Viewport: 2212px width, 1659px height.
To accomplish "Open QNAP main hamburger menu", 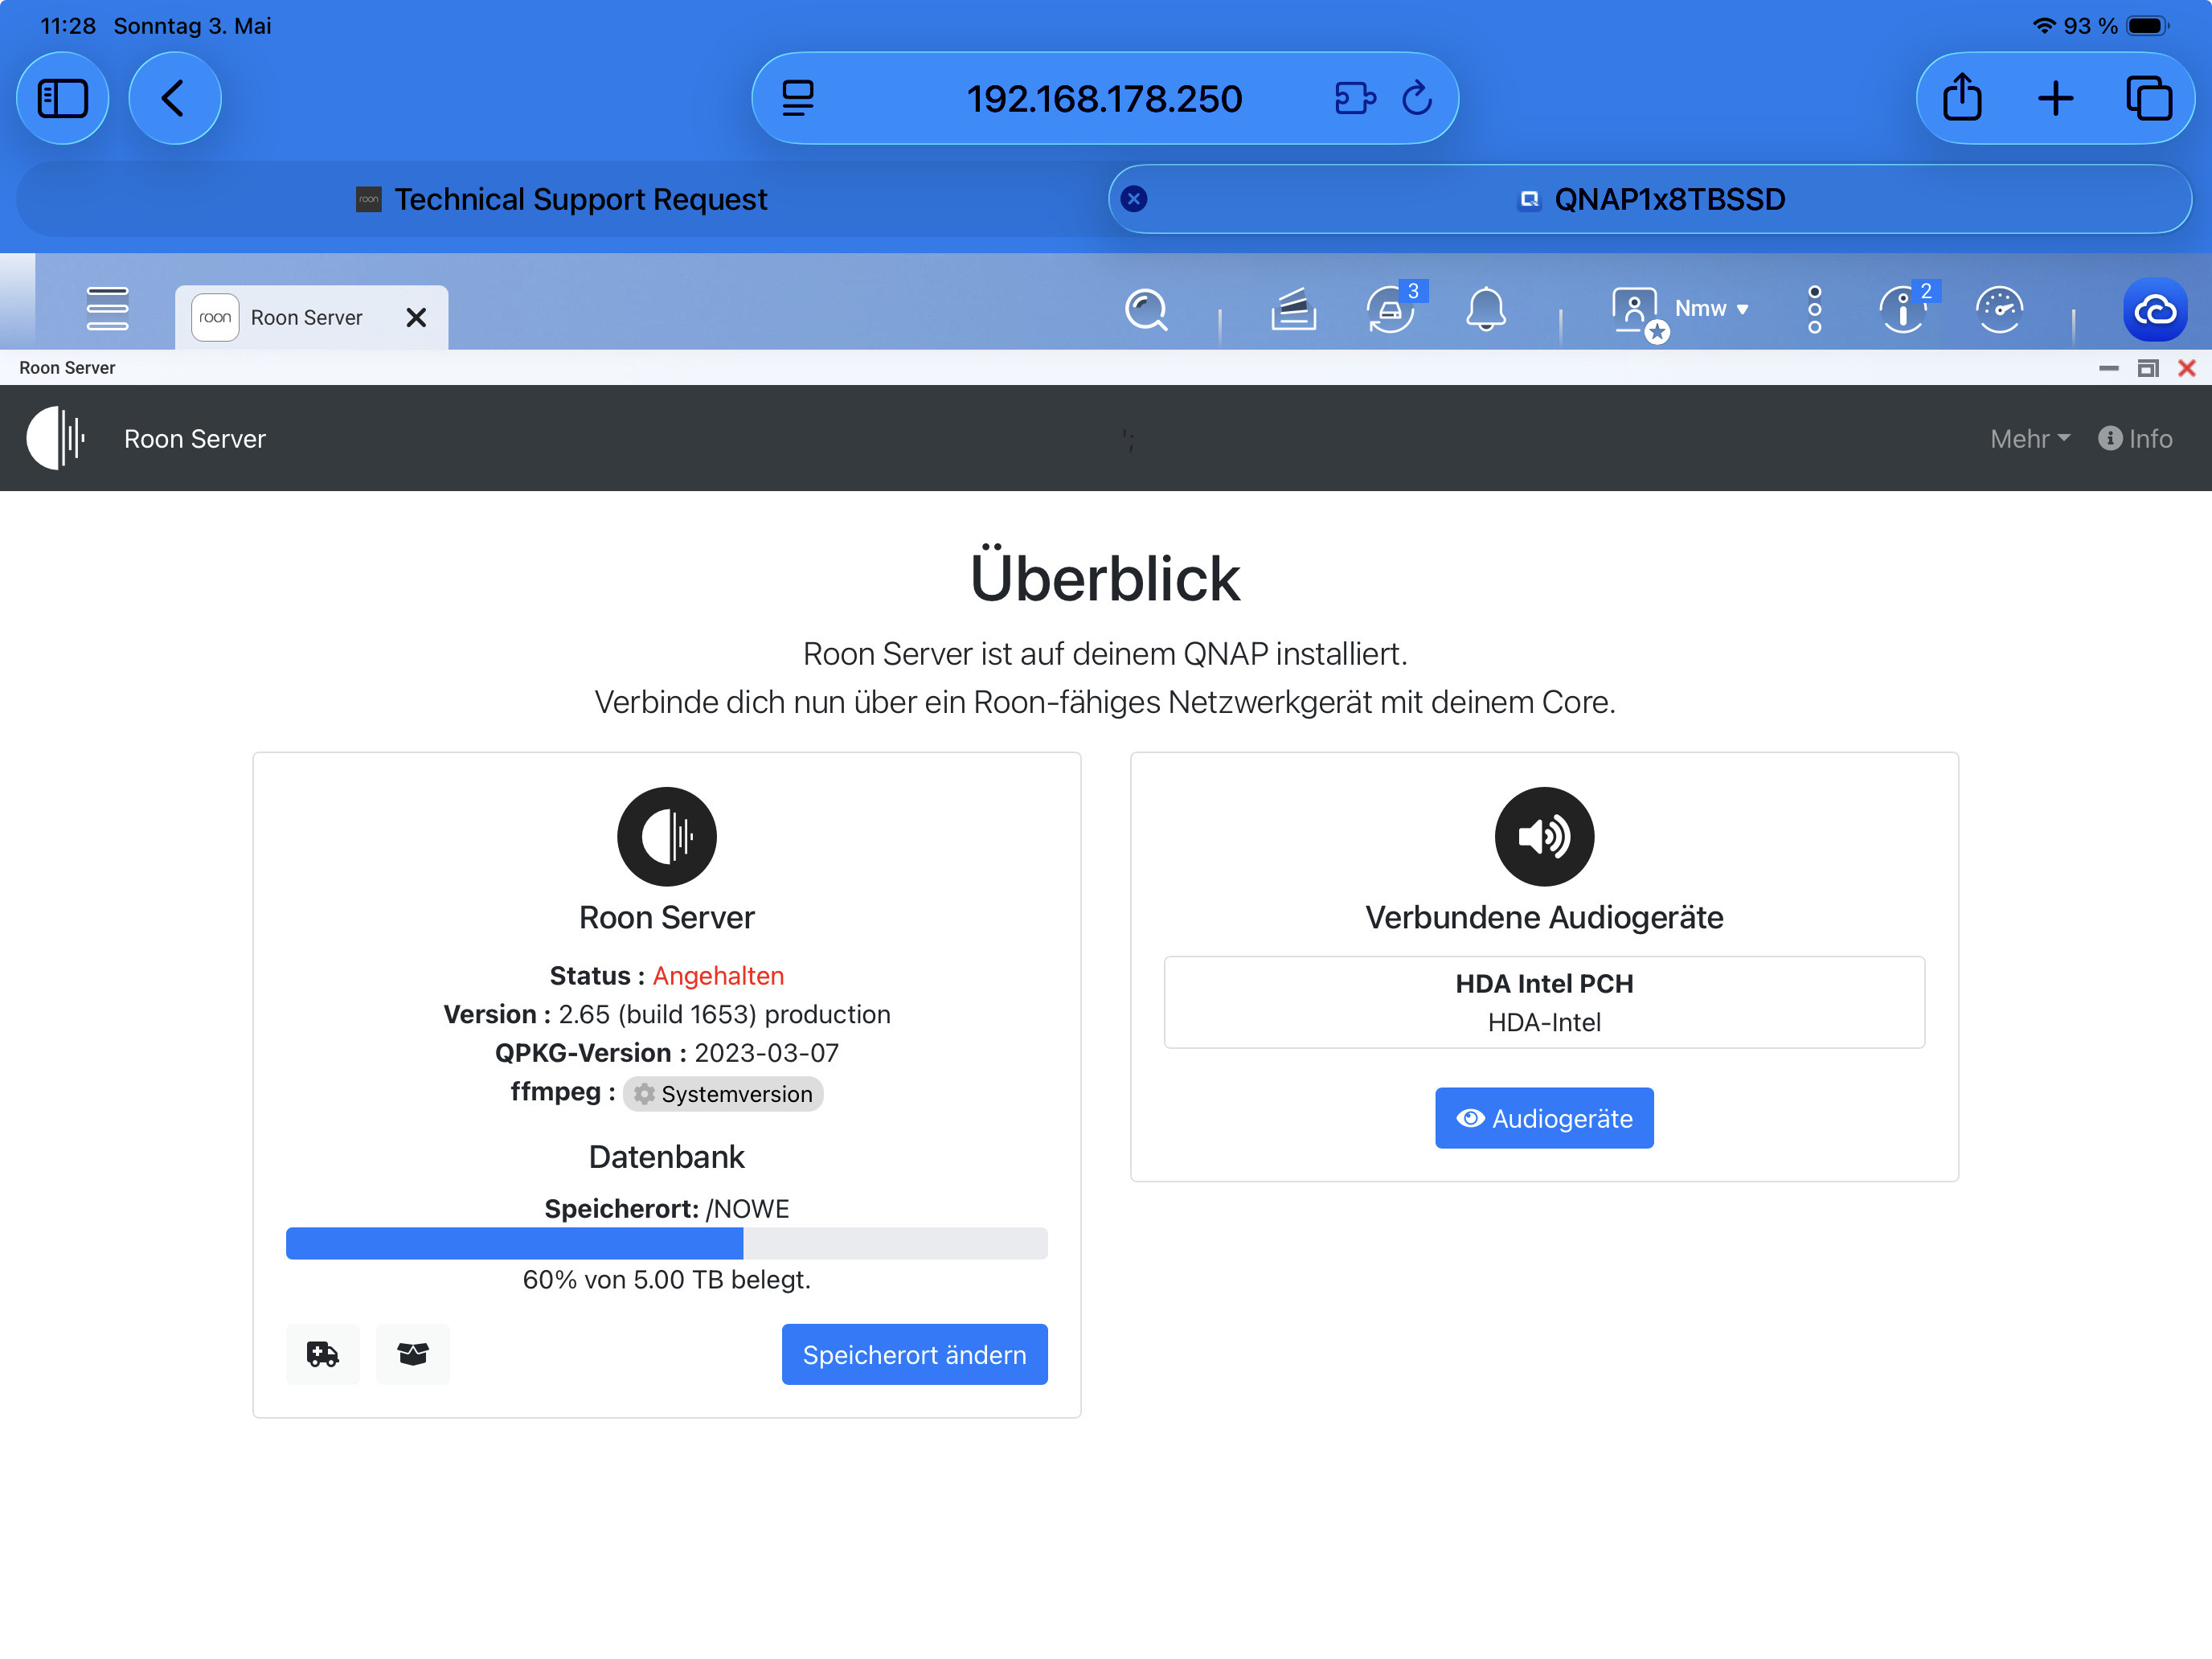I will click(x=107, y=309).
